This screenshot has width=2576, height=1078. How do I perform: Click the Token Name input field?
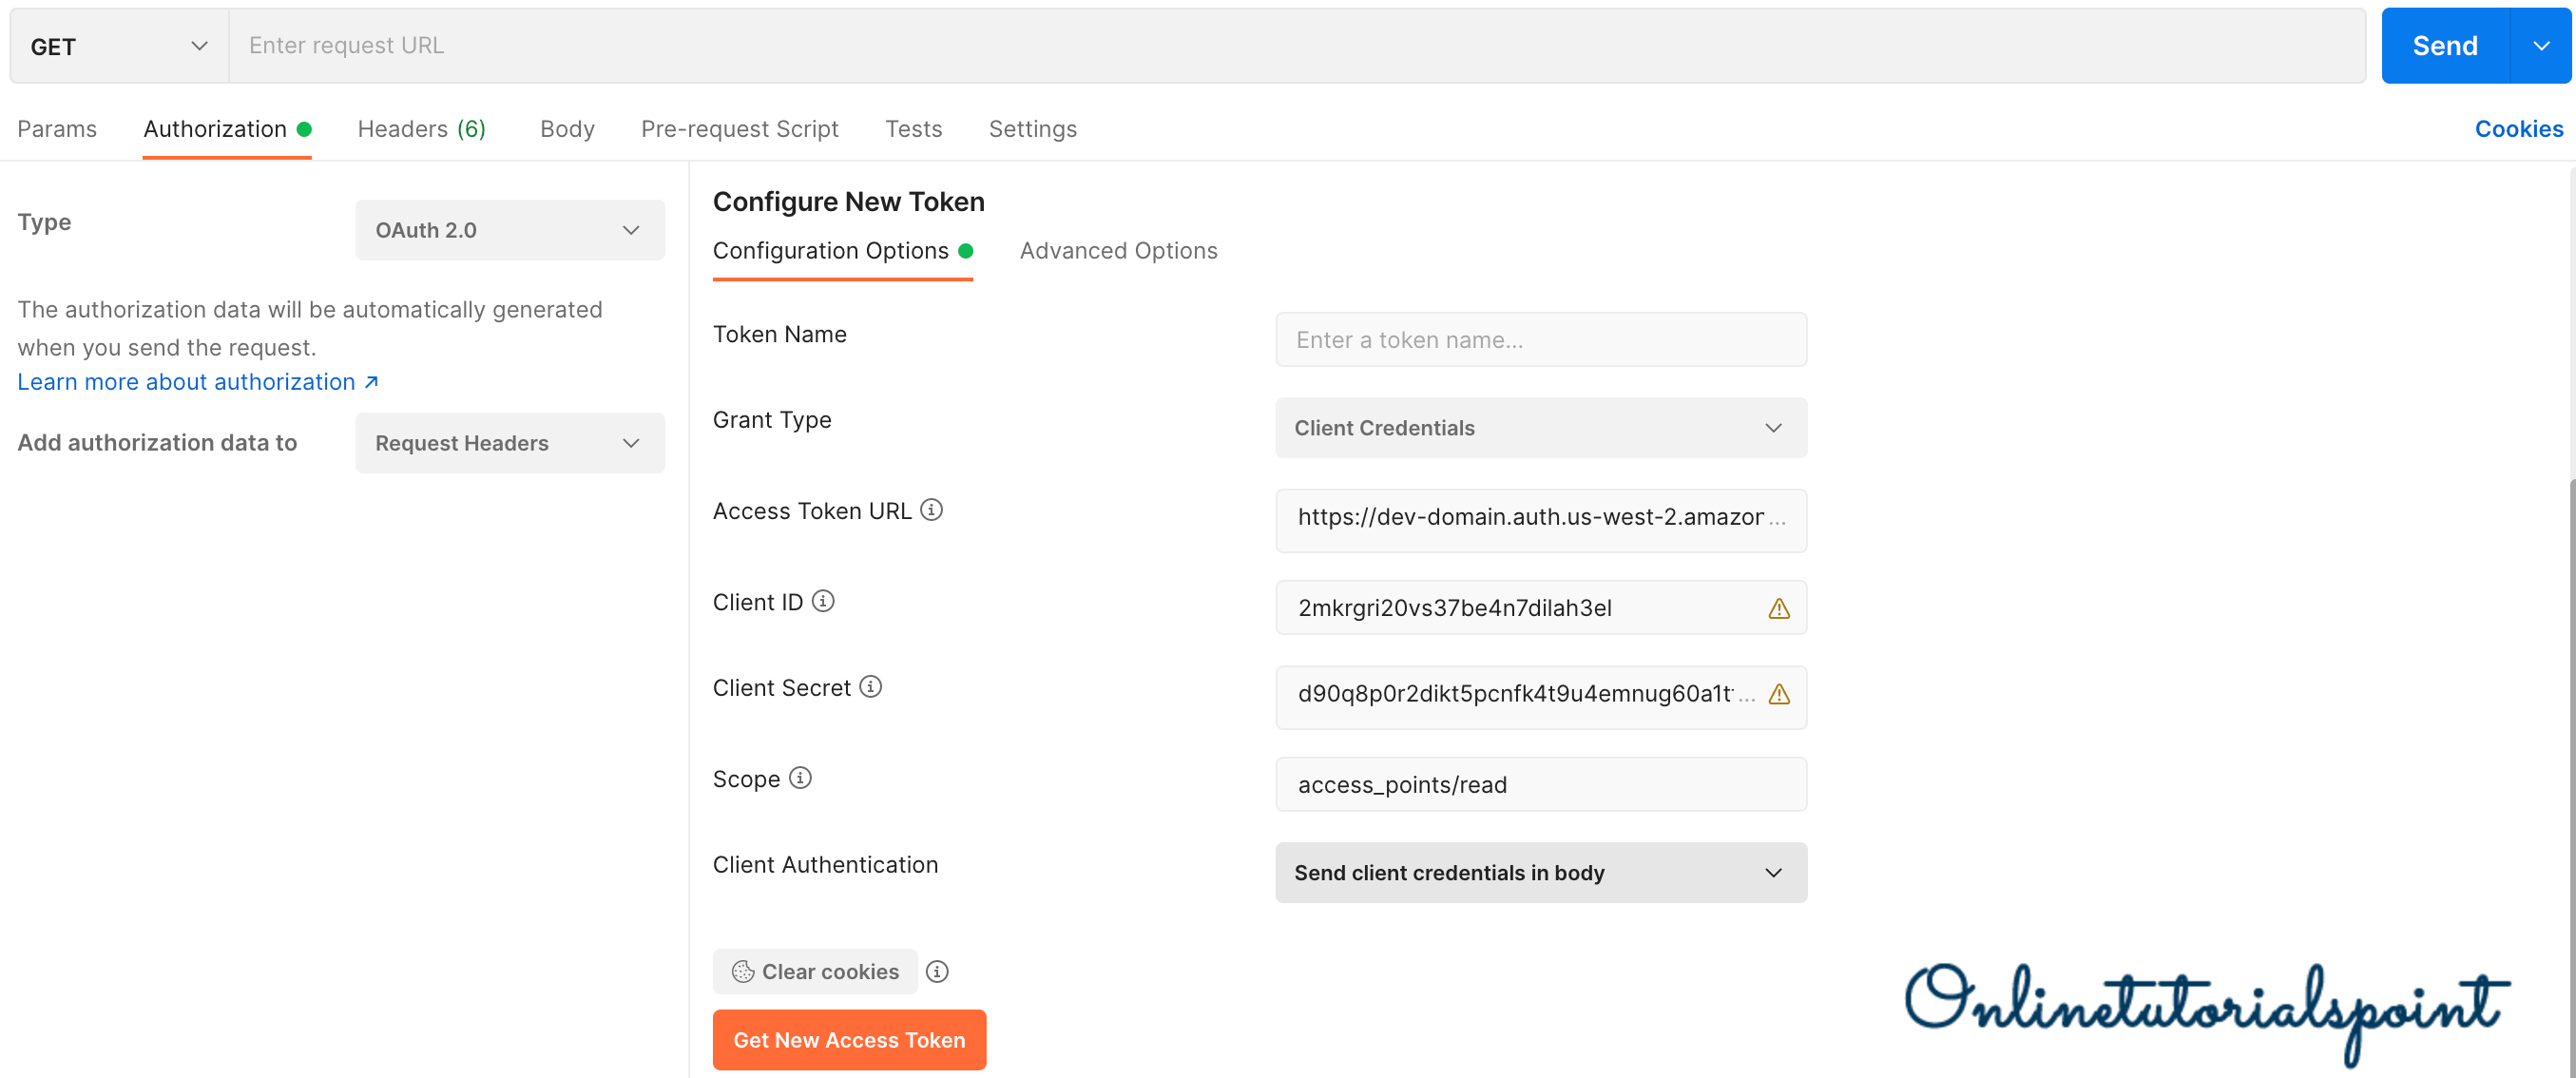coord(1540,340)
